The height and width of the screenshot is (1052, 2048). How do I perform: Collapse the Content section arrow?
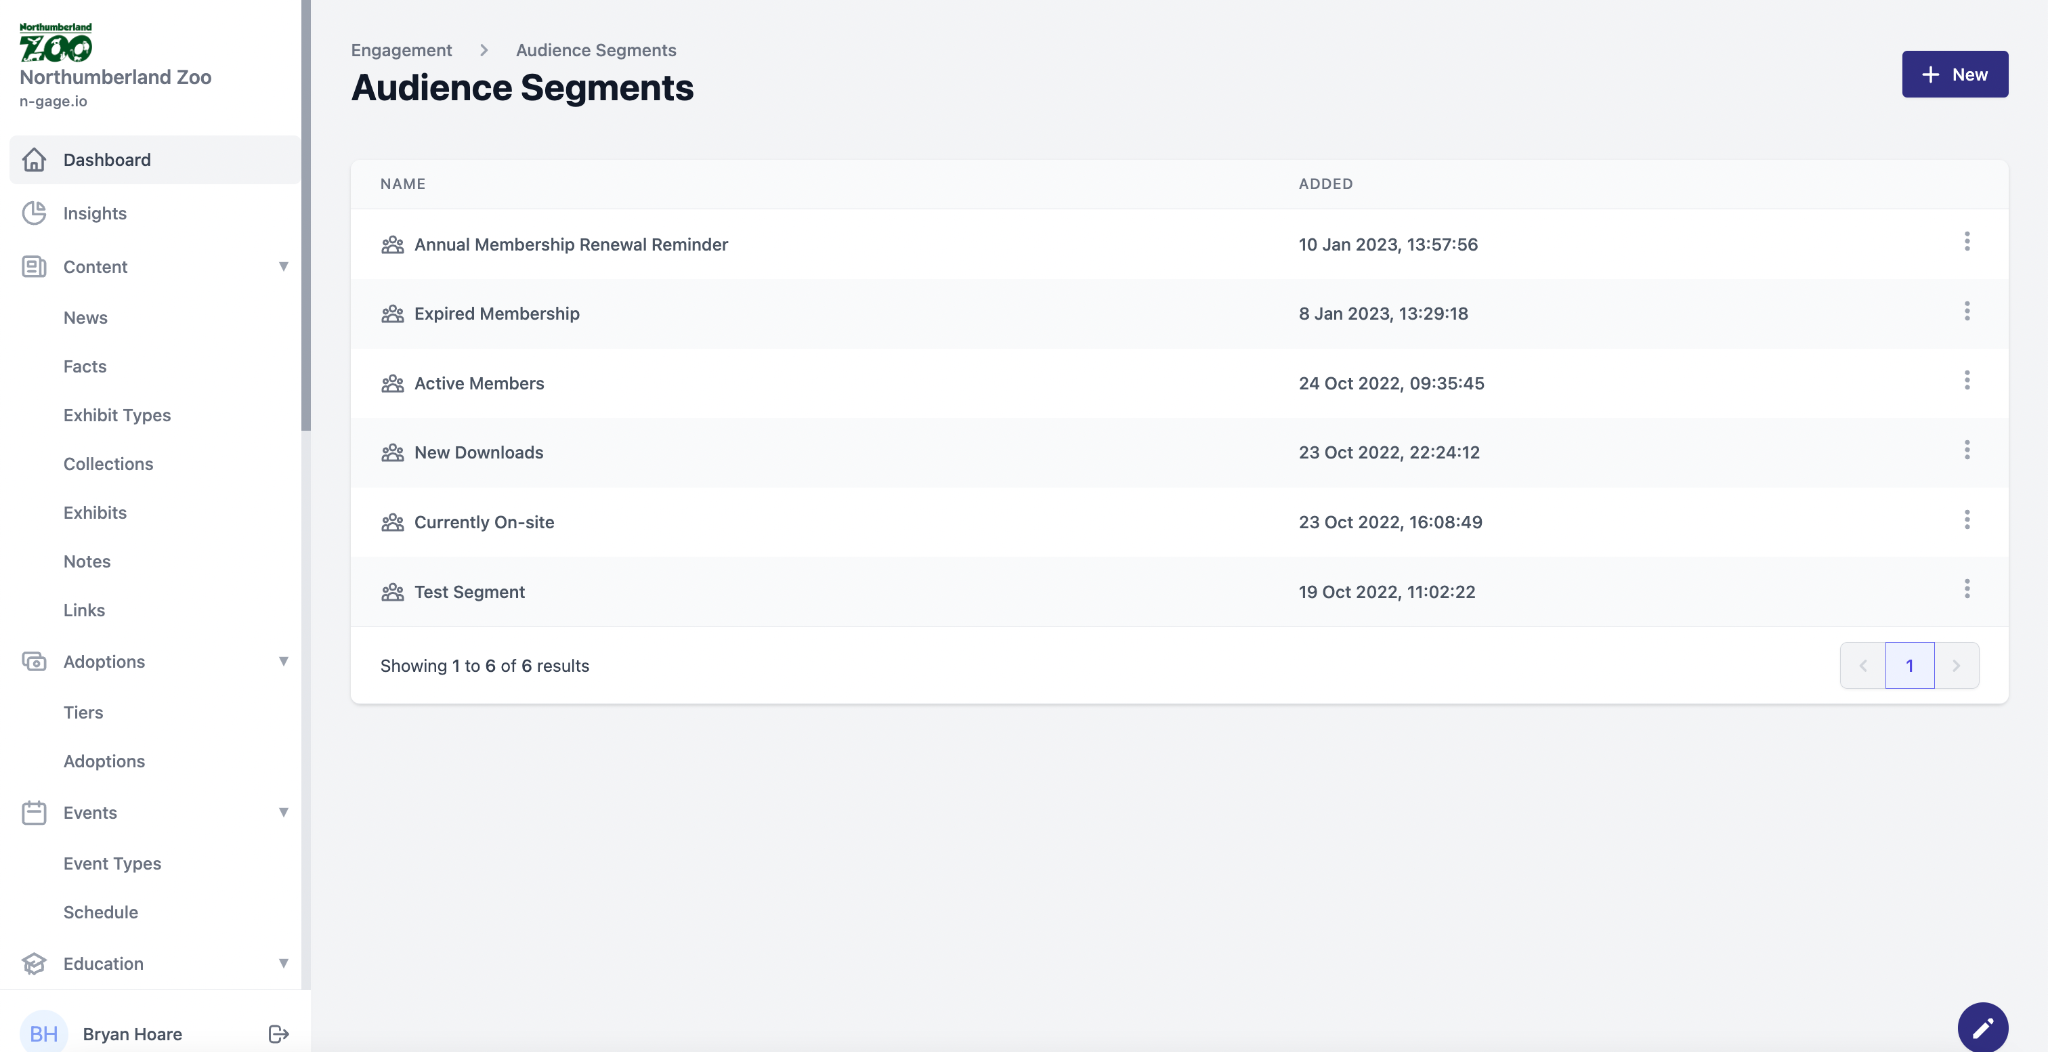pyautogui.click(x=283, y=267)
